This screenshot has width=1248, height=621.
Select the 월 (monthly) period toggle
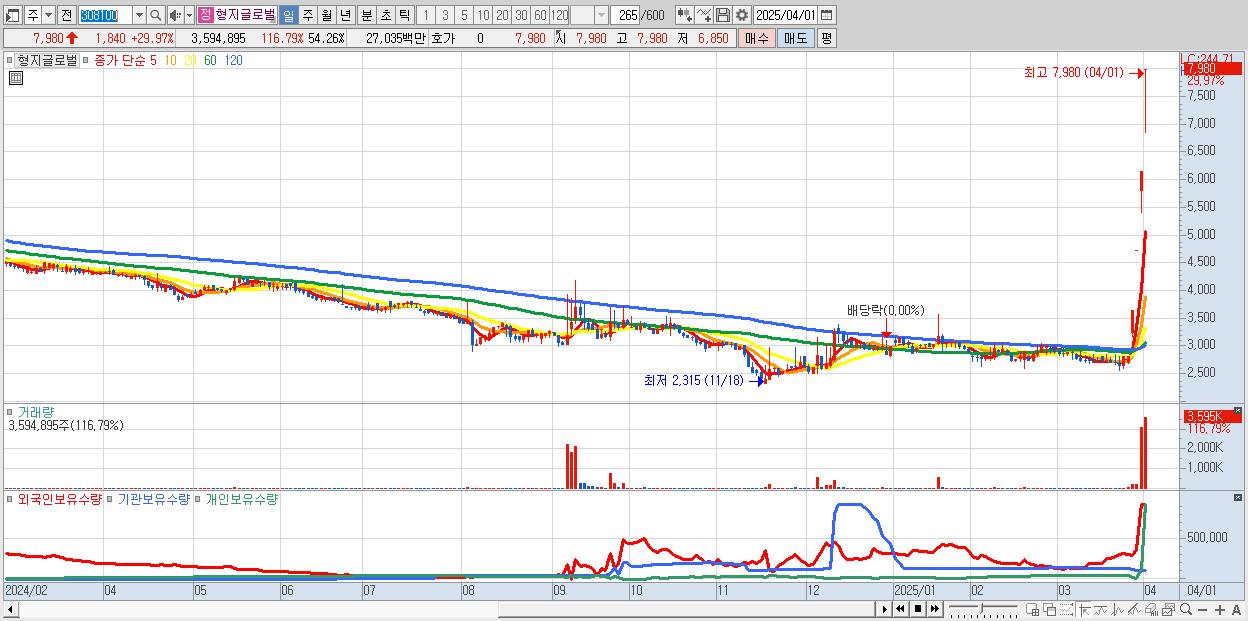(x=326, y=15)
